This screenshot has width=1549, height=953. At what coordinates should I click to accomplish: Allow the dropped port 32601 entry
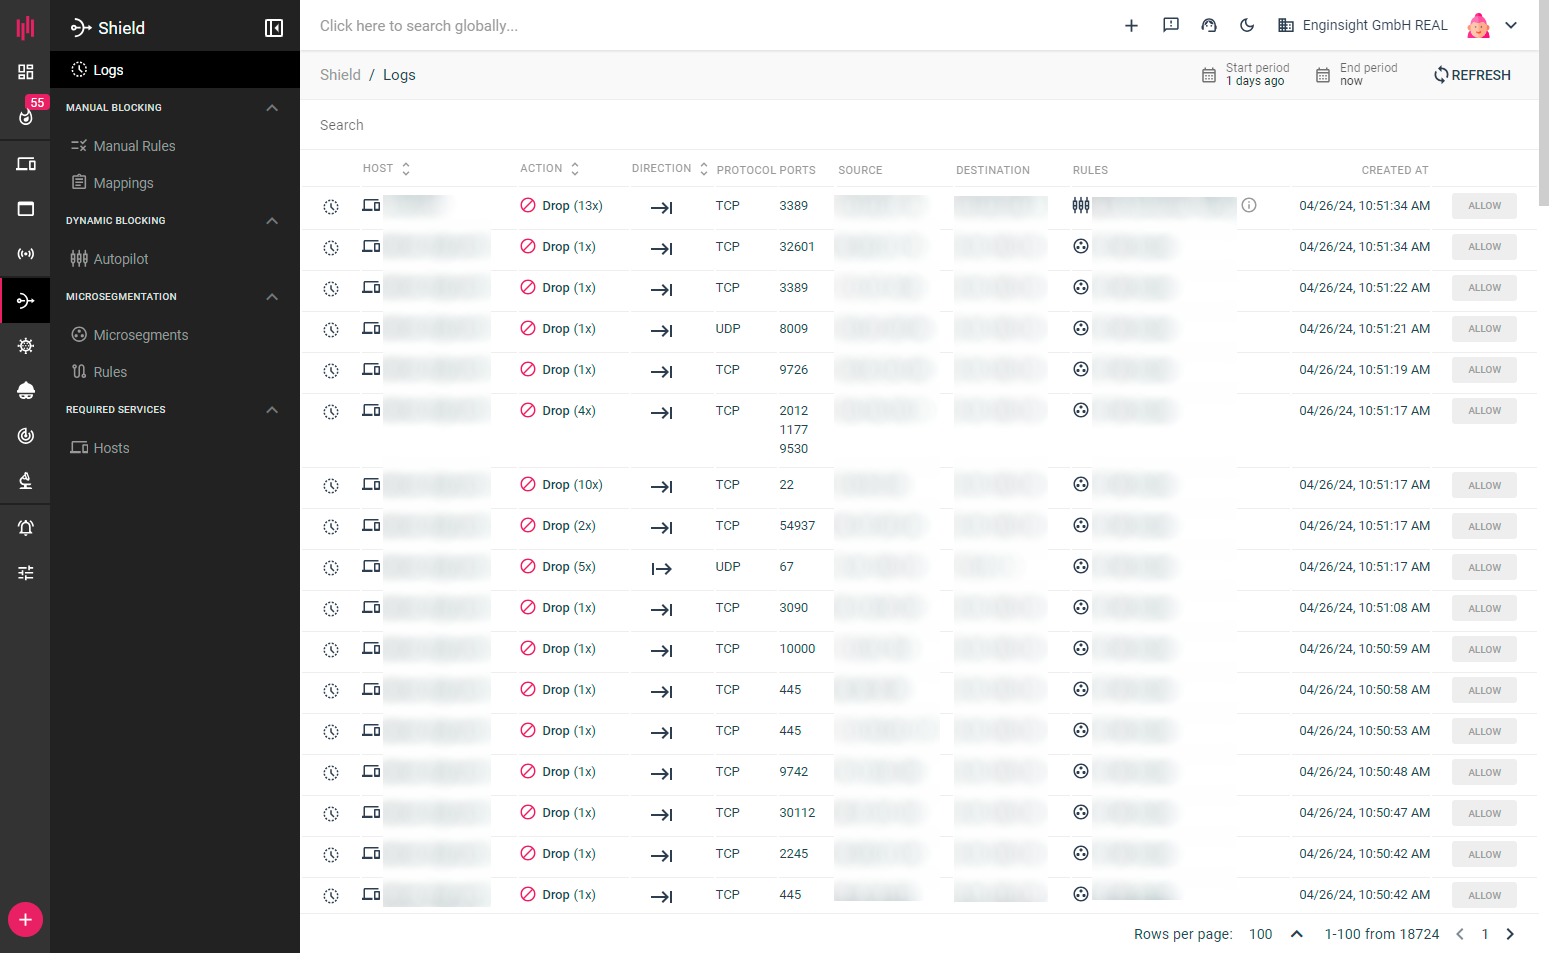[1484, 247]
